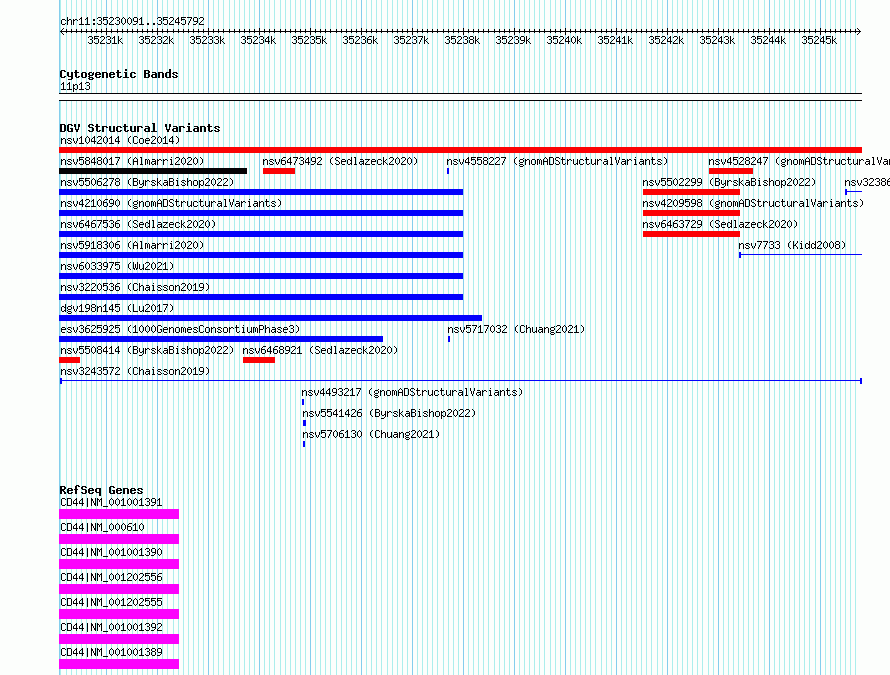The image size is (890, 675).
Task: Click blue bar for nsv5918306 (Almarri2020)
Action: tap(261, 255)
